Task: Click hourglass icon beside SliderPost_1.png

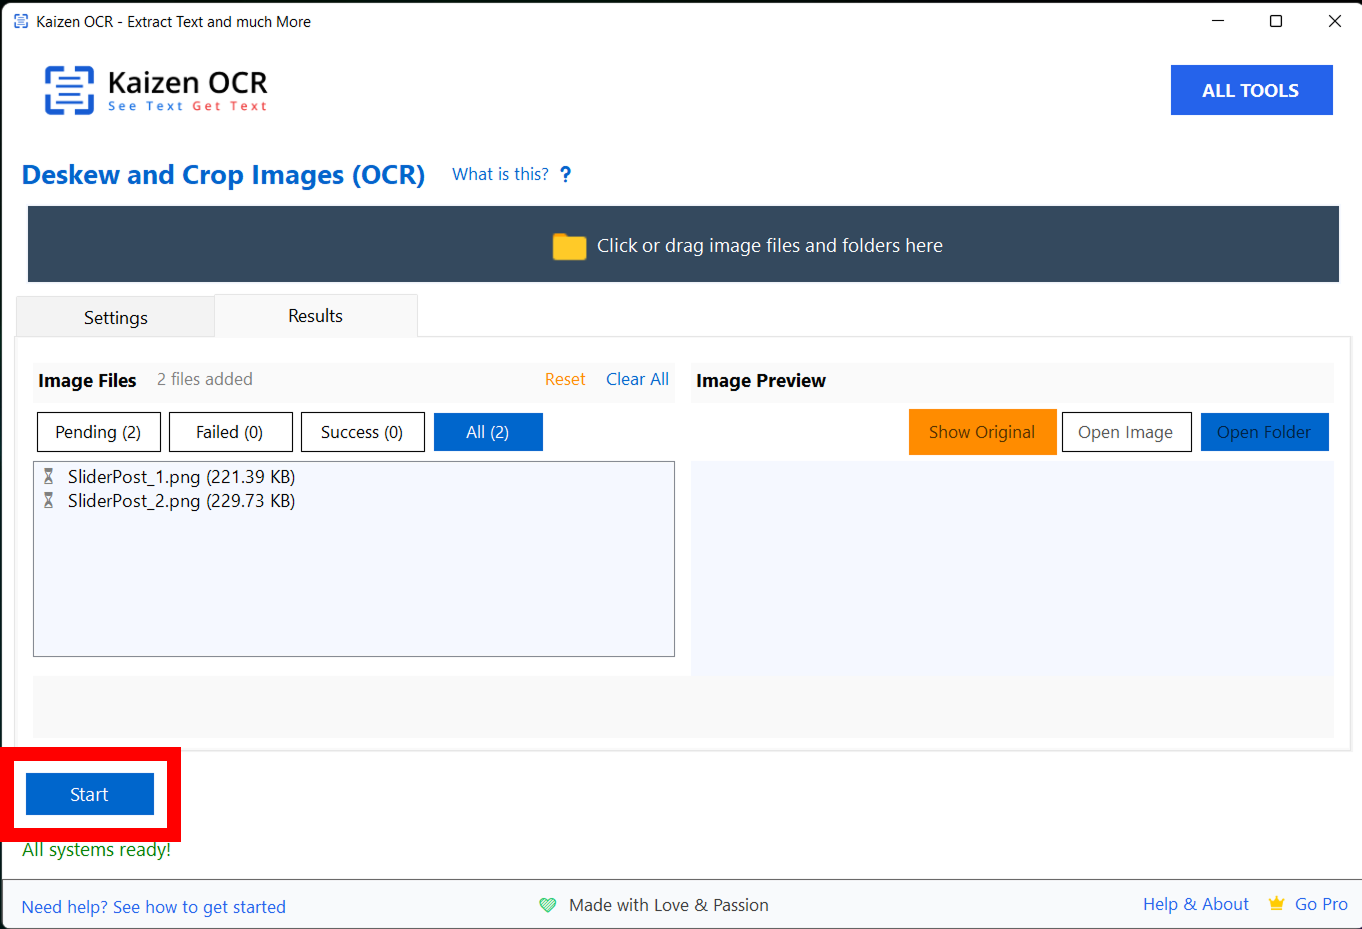Action: click(x=48, y=477)
